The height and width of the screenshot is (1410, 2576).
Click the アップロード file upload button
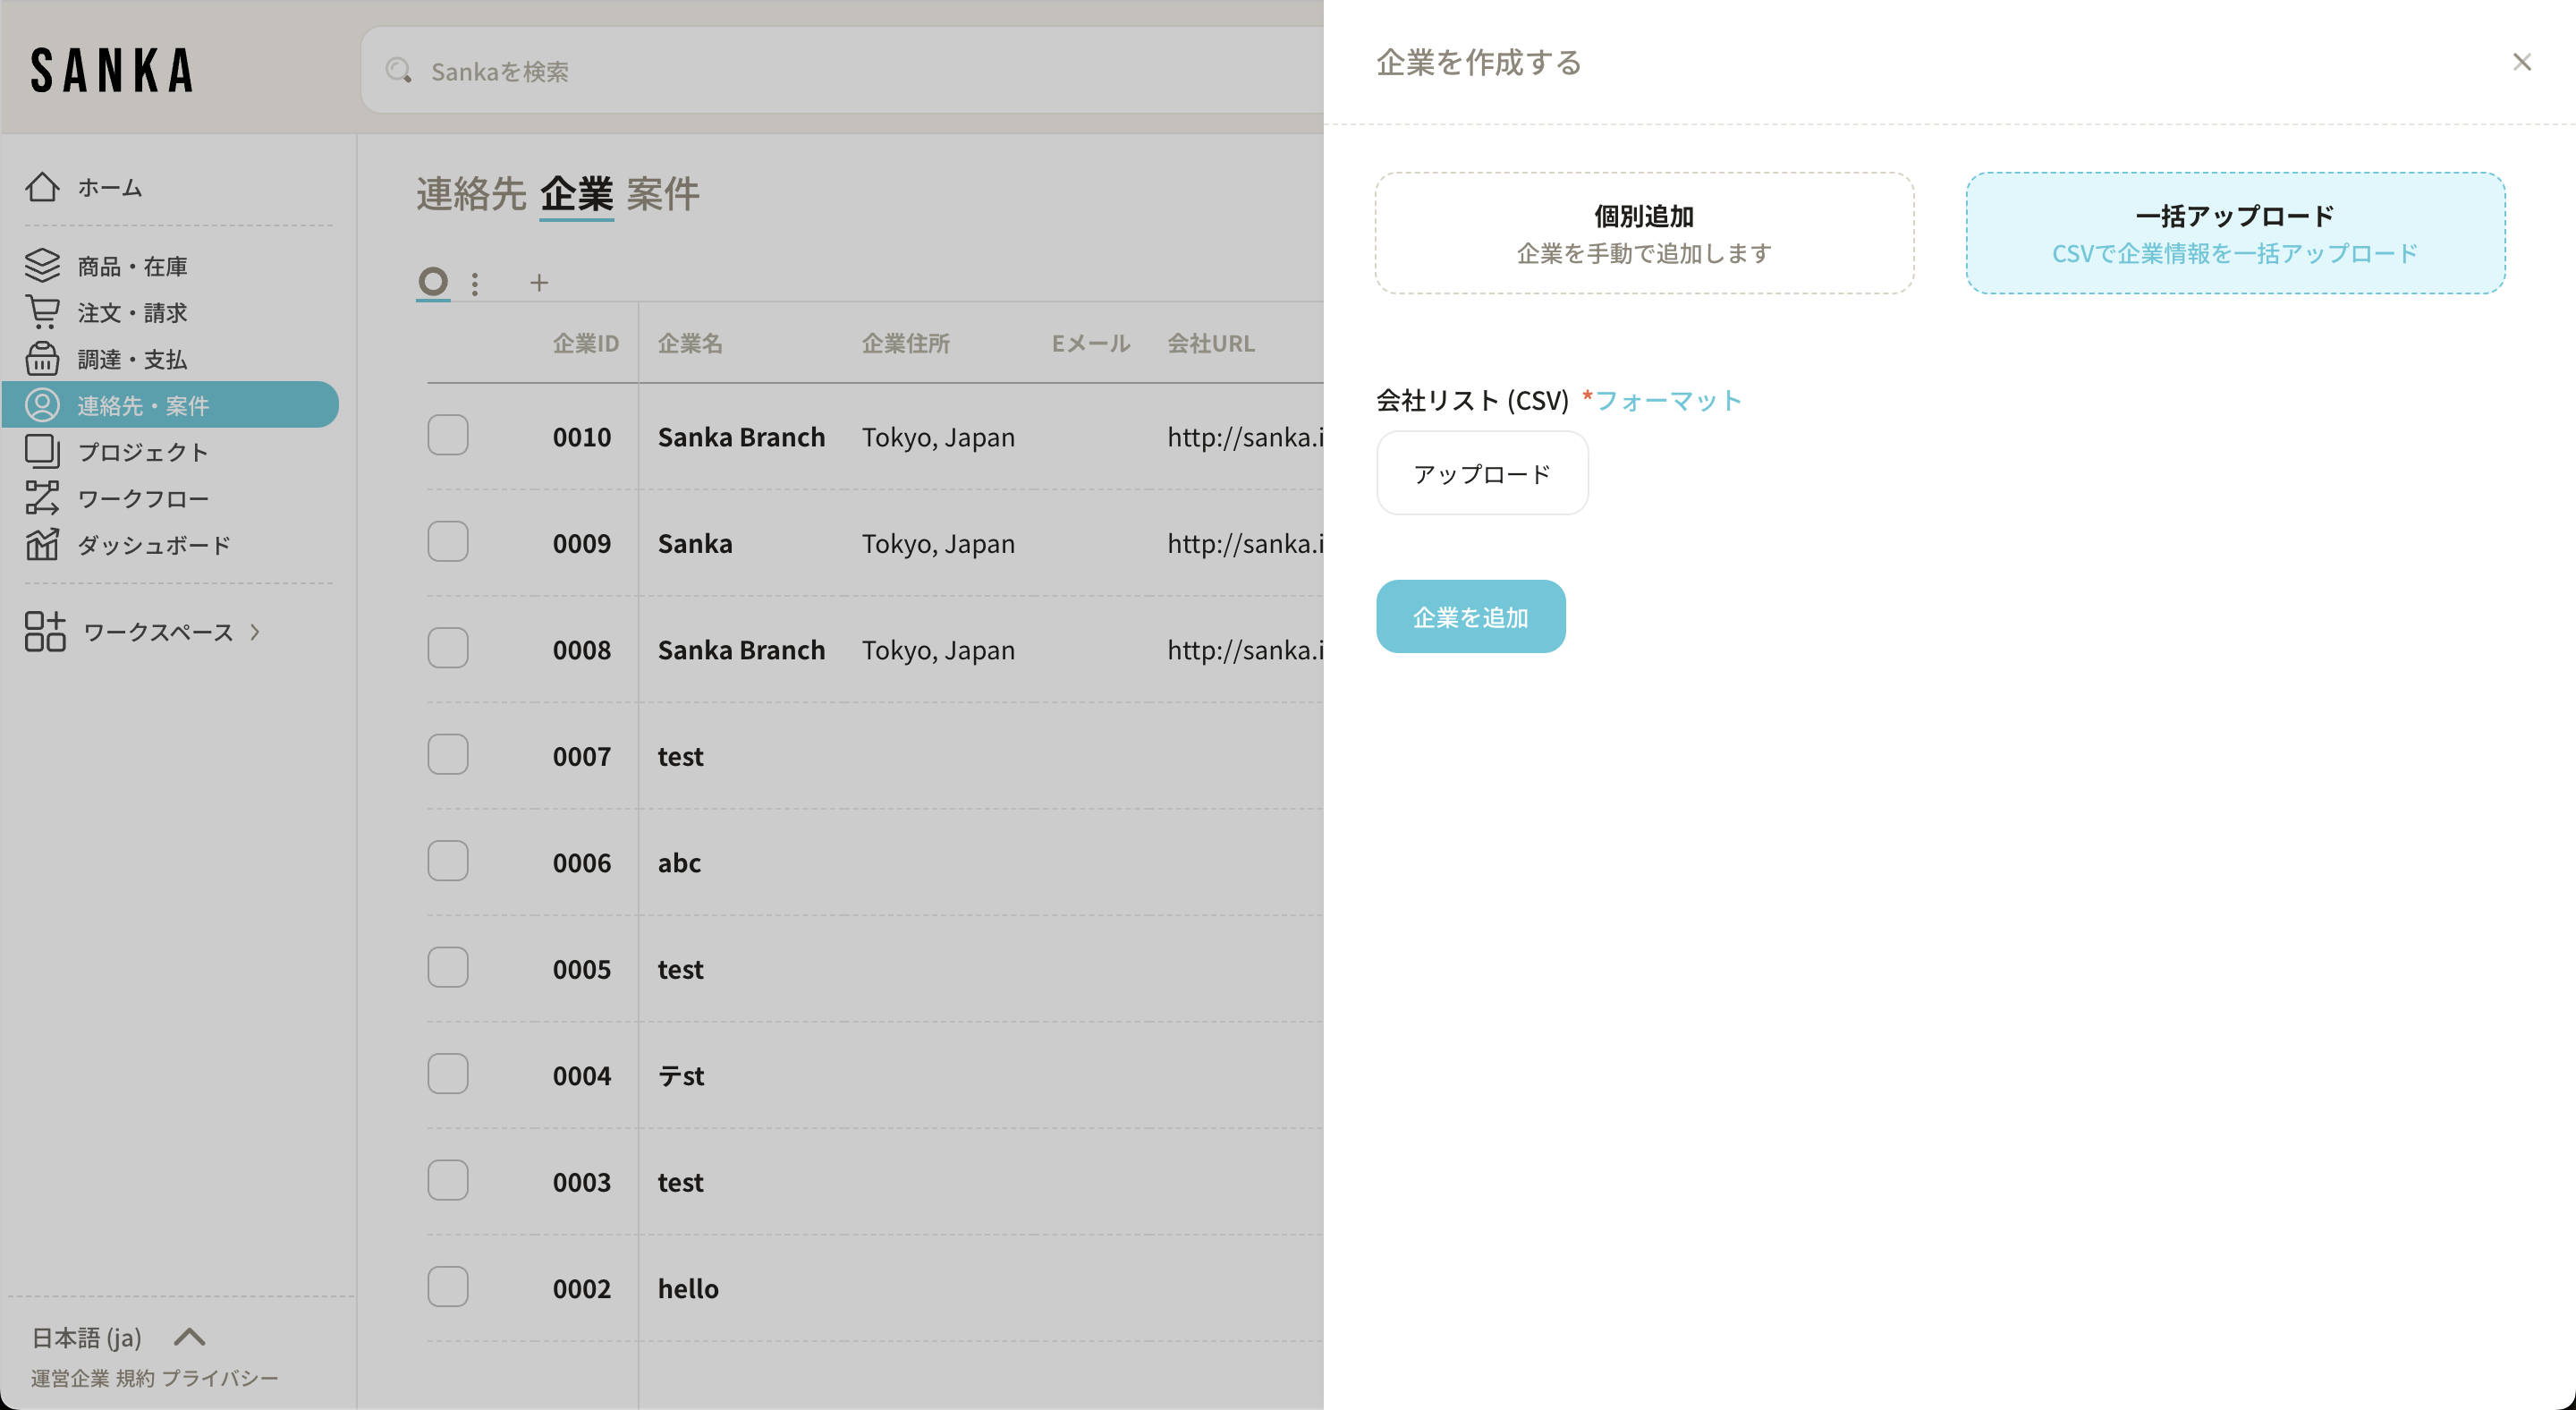coord(1481,474)
